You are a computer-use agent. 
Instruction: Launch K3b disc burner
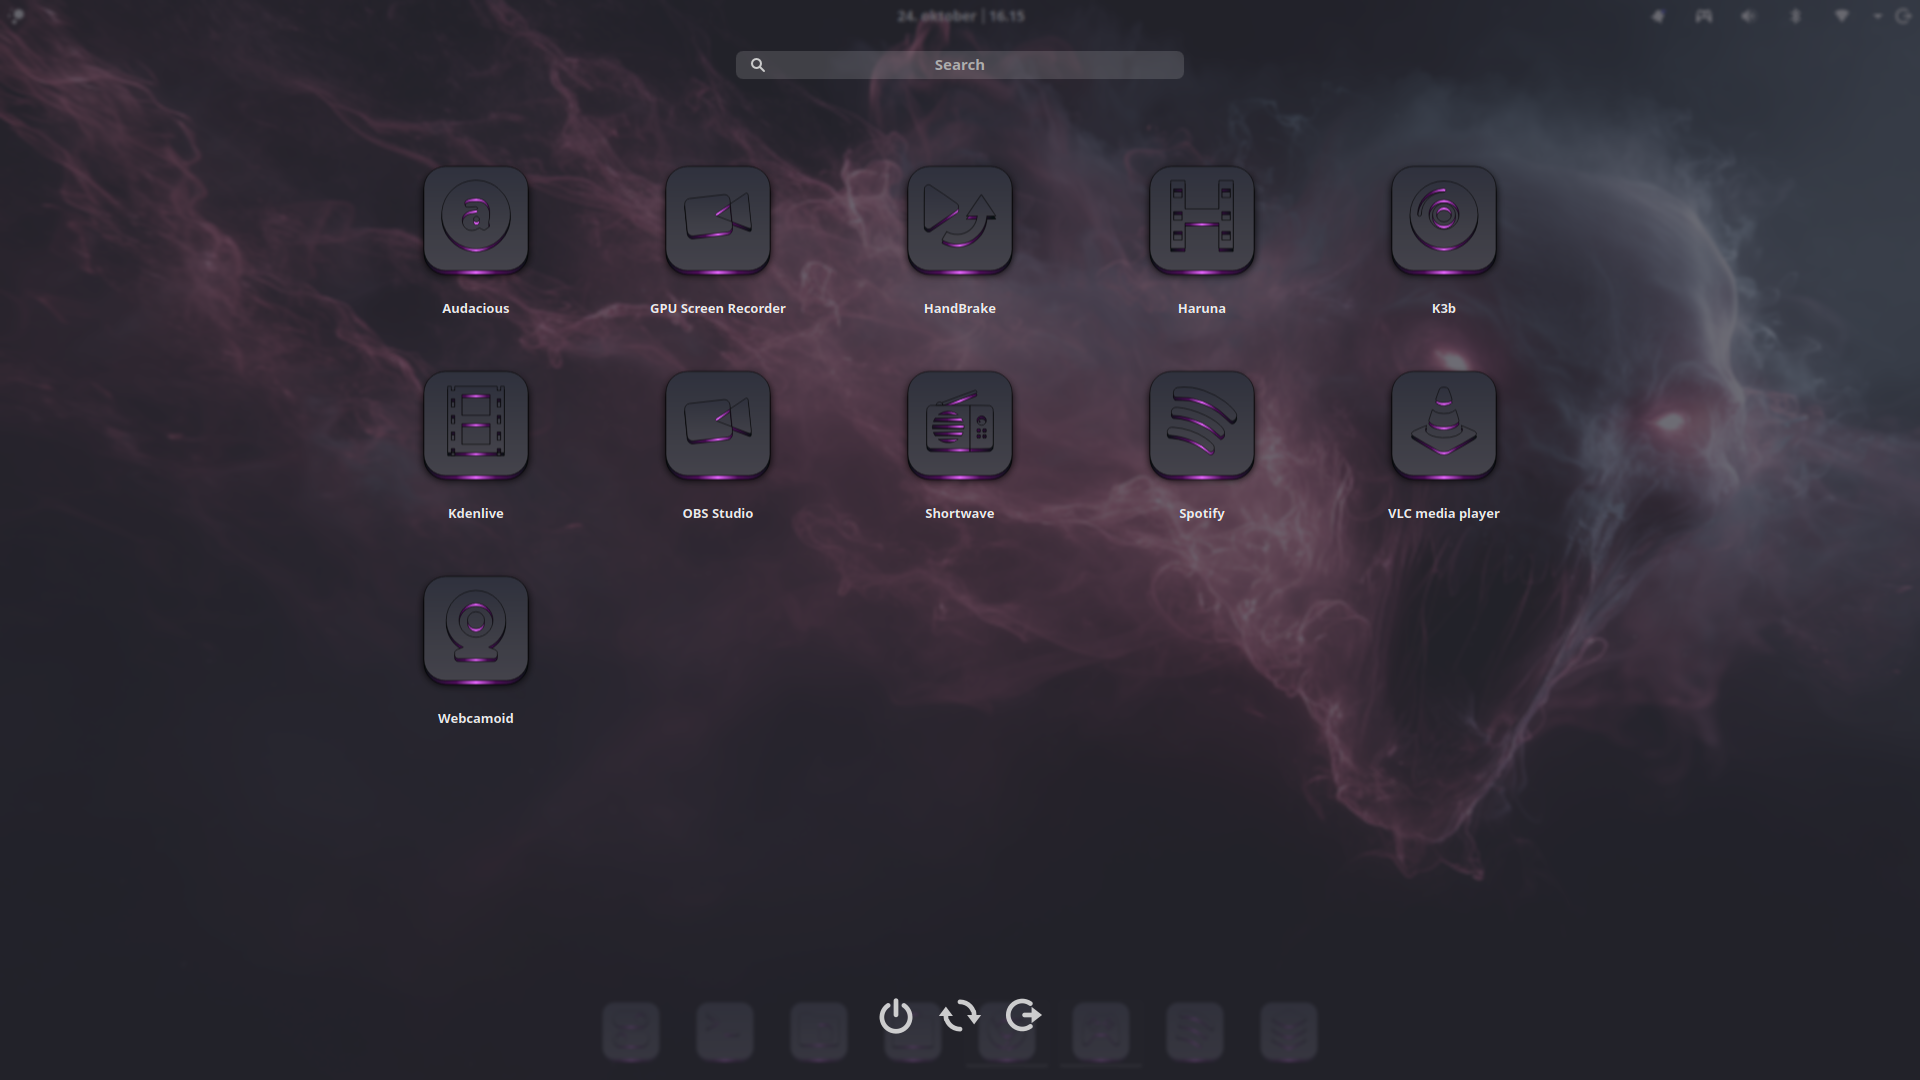coord(1444,219)
